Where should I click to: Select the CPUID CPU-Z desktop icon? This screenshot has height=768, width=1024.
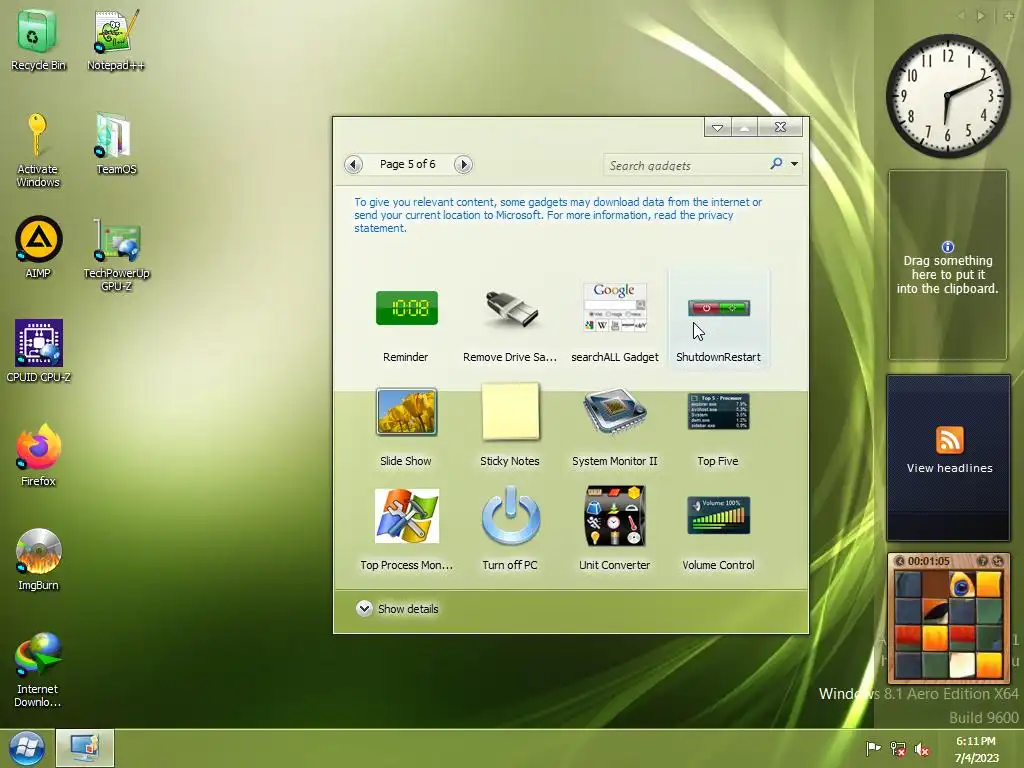pyautogui.click(x=38, y=351)
